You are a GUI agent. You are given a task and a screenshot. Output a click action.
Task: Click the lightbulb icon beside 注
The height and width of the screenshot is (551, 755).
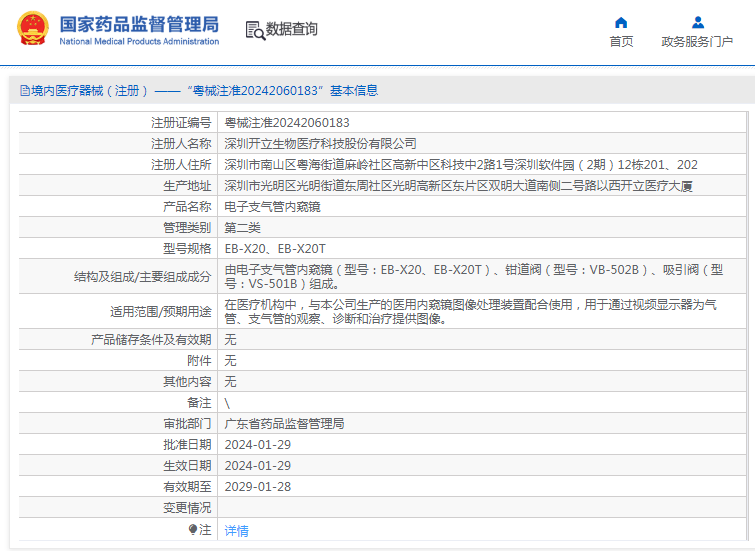point(193,530)
